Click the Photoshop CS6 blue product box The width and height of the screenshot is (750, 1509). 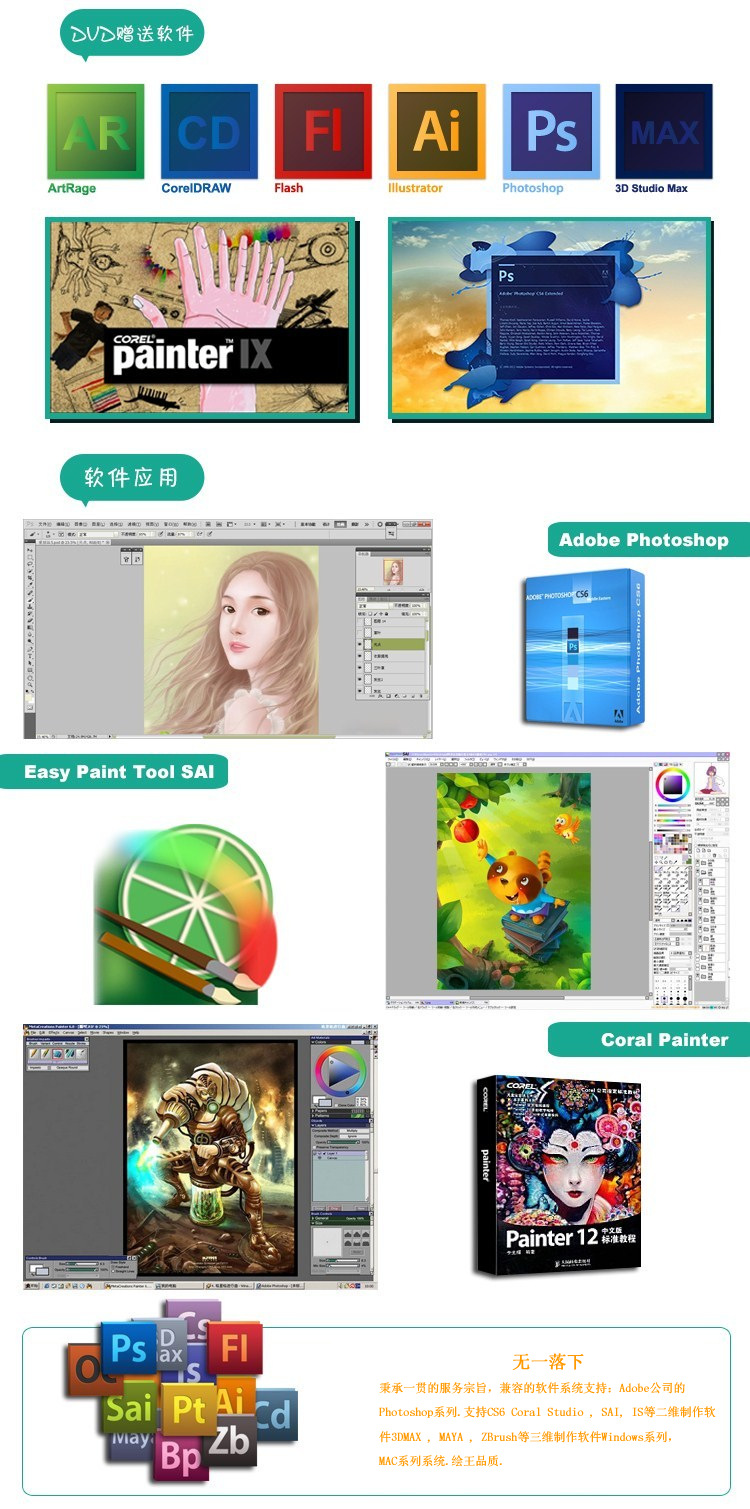(x=581, y=648)
